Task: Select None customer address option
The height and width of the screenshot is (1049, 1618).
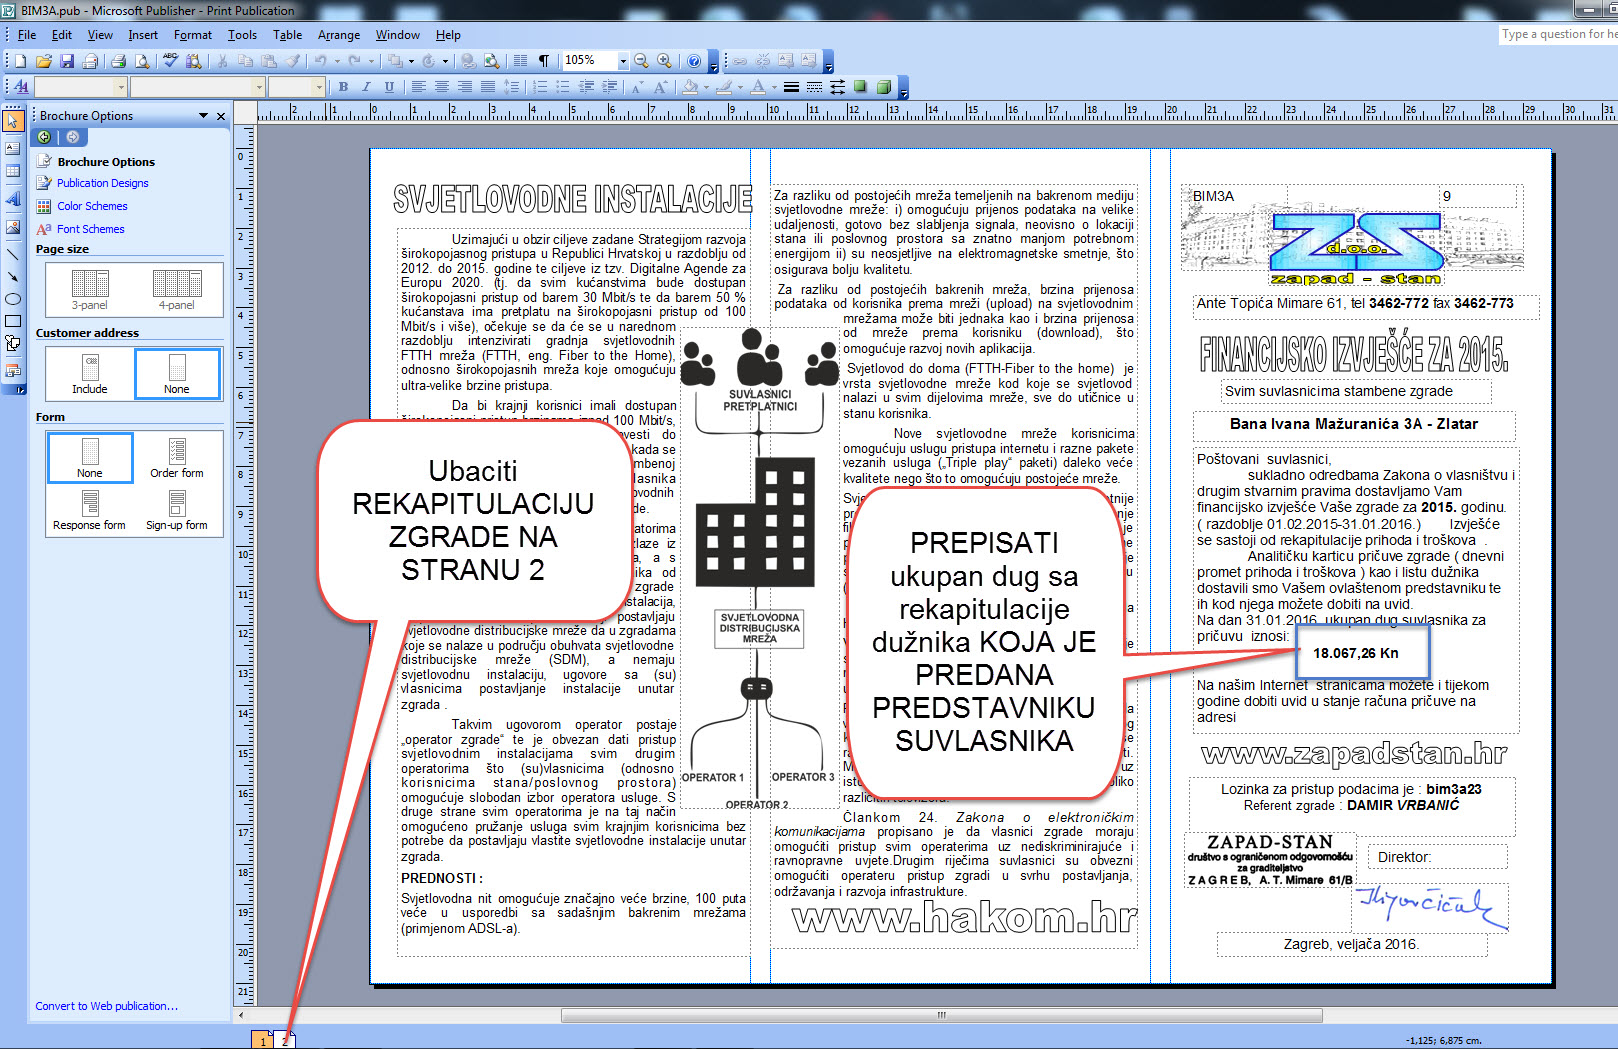Action: pyautogui.click(x=177, y=373)
